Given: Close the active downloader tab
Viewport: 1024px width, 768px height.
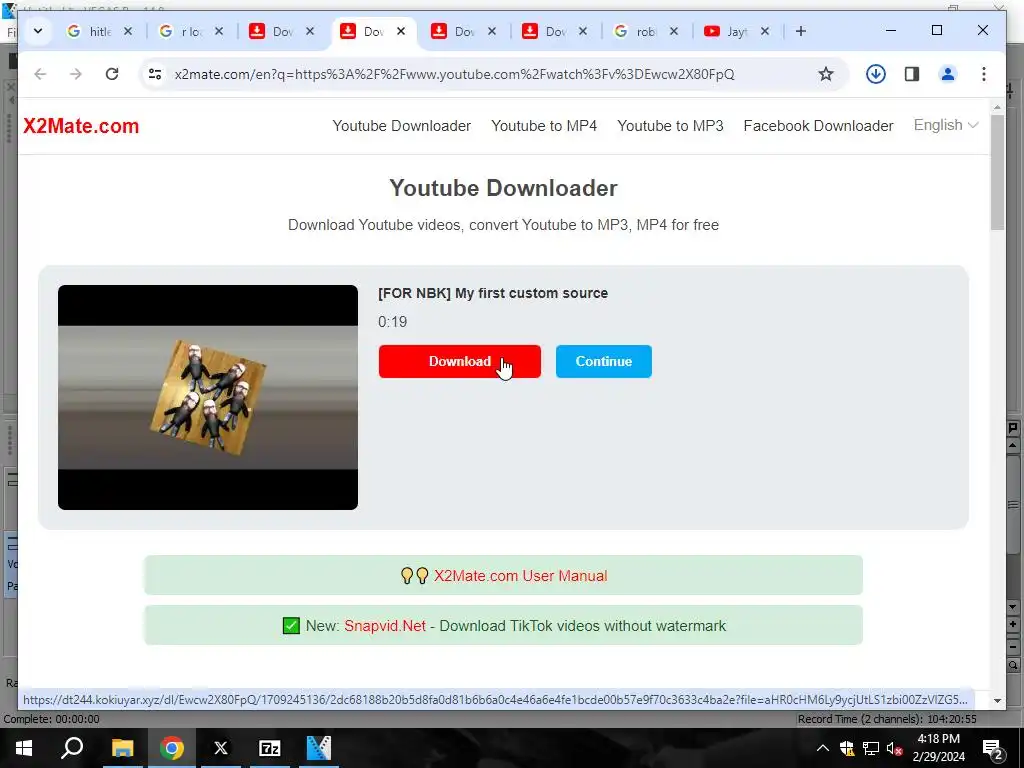Looking at the screenshot, I should (401, 31).
